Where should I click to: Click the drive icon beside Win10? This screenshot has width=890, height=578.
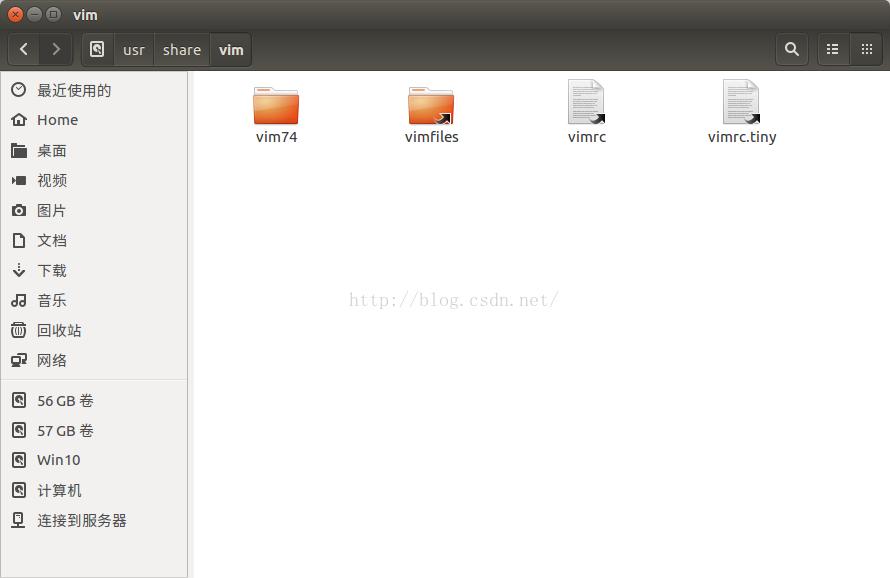pyautogui.click(x=19, y=460)
